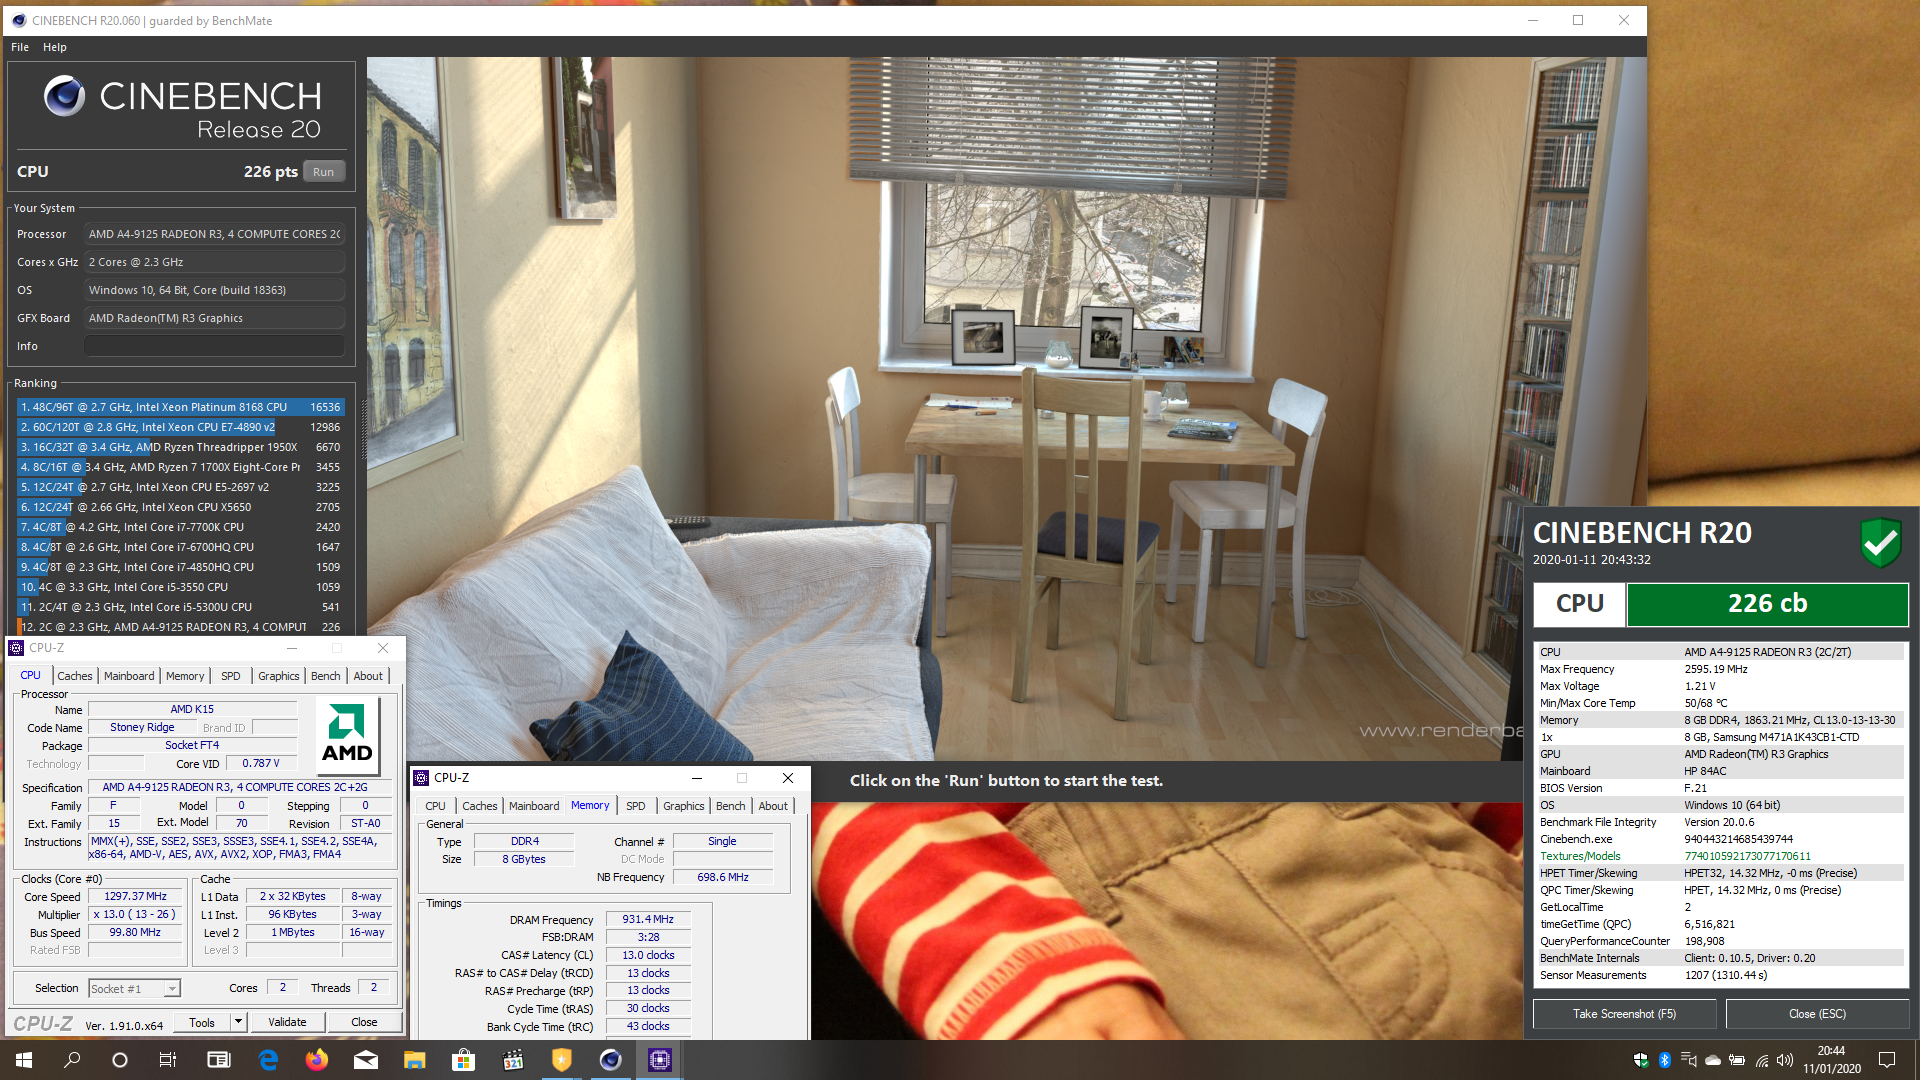This screenshot has width=1920, height=1080.
Task: Open taskbar Search magnifier
Action: point(72,1060)
